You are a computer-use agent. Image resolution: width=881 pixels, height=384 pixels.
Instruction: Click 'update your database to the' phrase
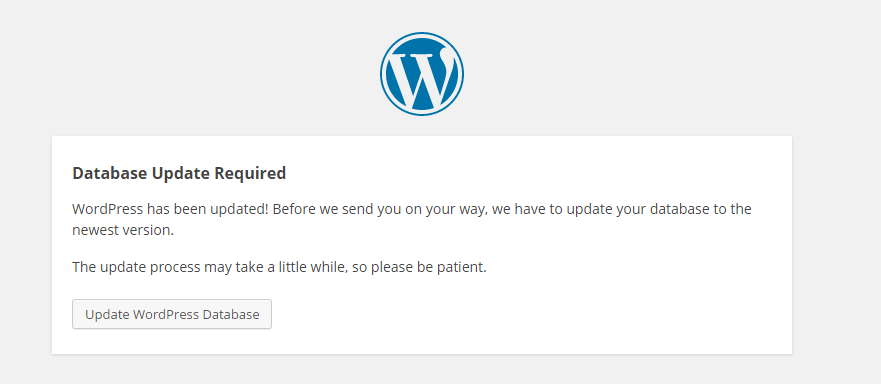coord(659,209)
